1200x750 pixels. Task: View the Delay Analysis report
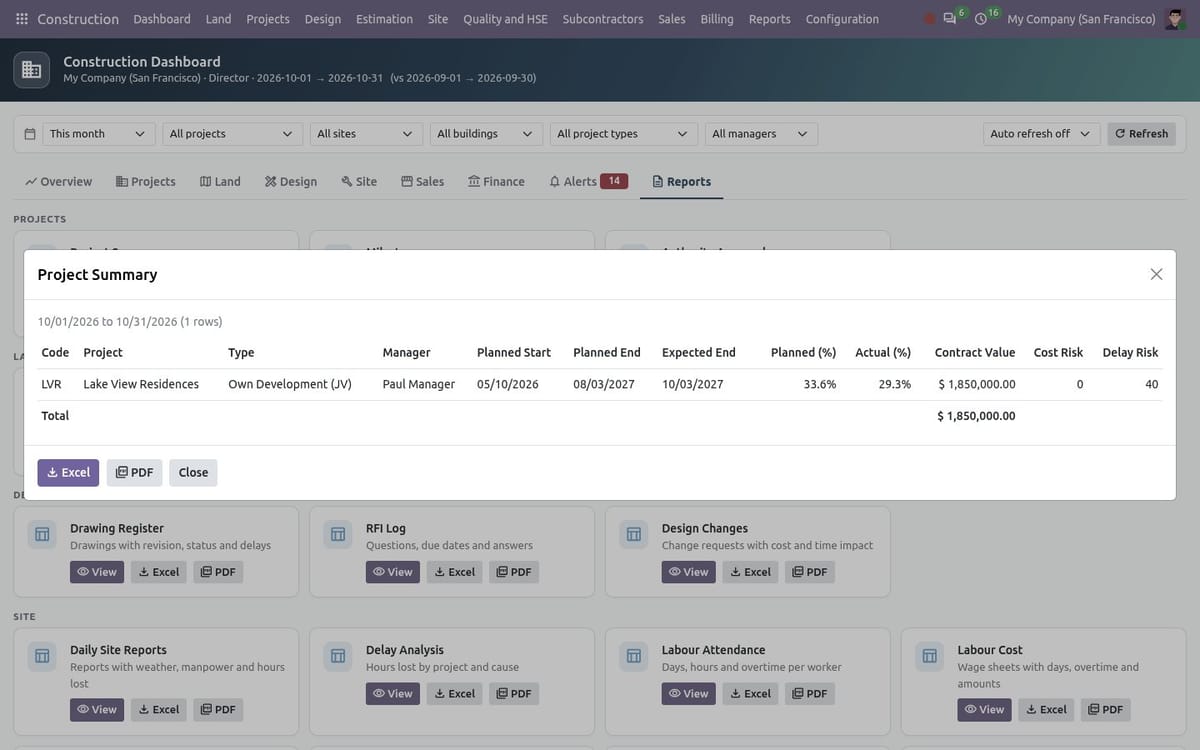[x=393, y=694]
